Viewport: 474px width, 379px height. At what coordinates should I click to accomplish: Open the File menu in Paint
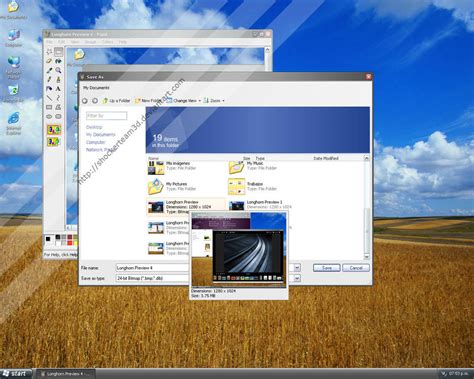(49, 42)
